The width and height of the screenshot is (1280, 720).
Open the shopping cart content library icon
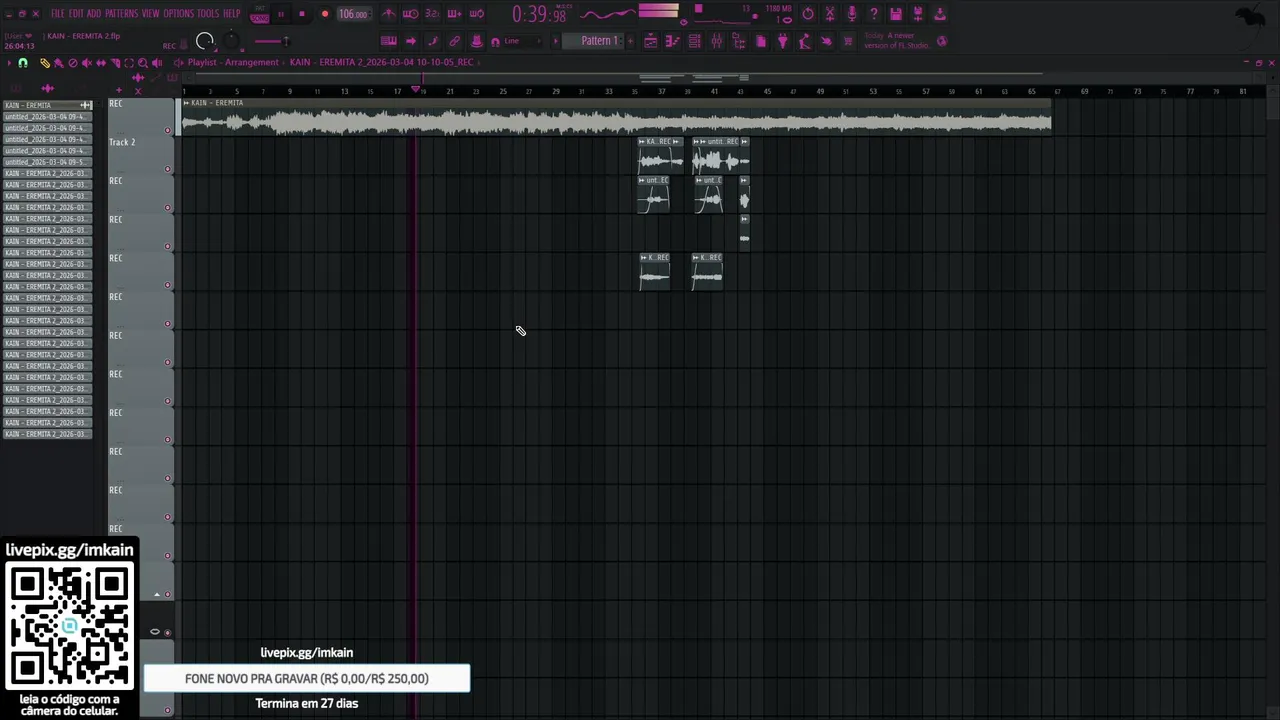click(848, 41)
